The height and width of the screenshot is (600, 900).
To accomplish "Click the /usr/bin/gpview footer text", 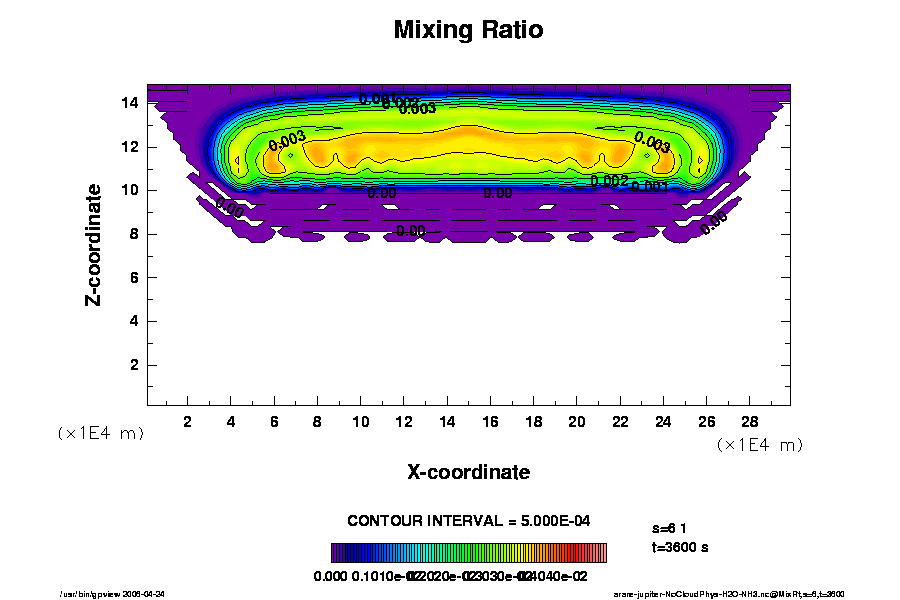I will pos(112,593).
